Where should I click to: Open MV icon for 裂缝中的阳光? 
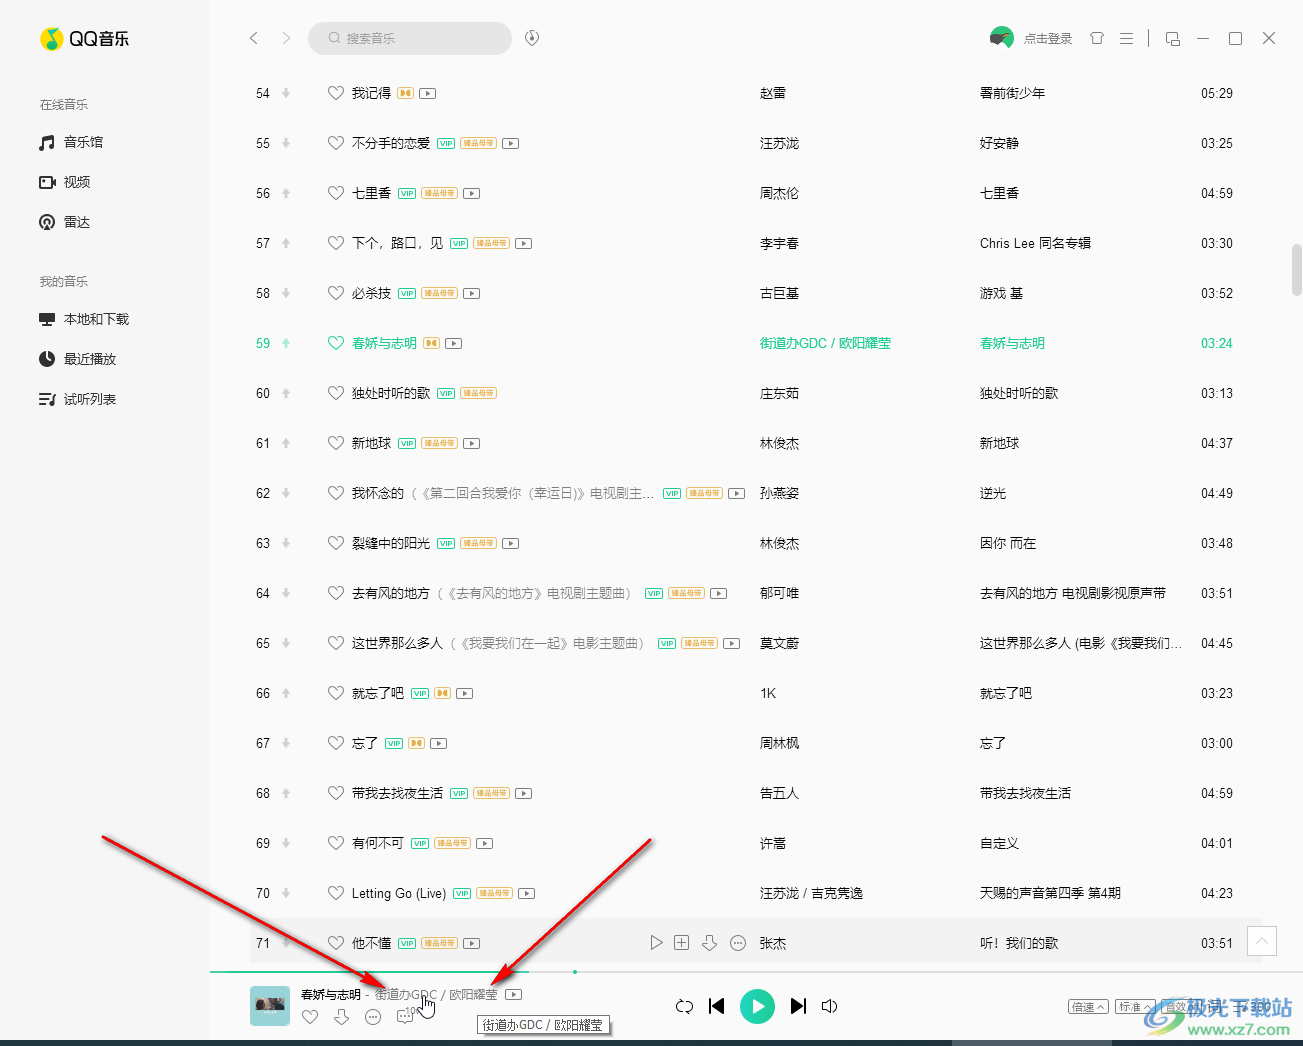(x=510, y=543)
